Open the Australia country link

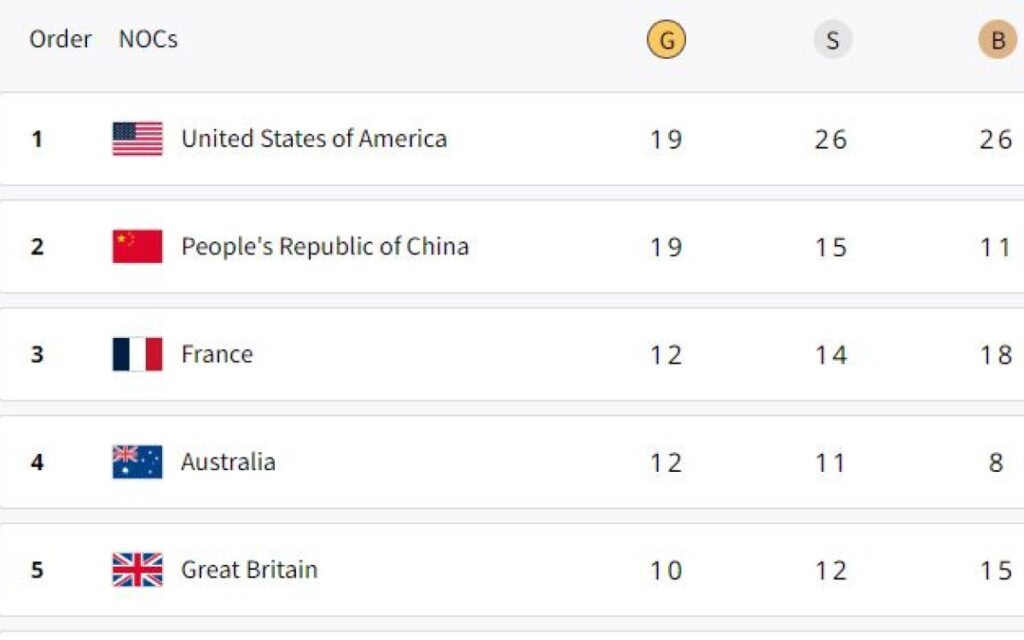[228, 462]
